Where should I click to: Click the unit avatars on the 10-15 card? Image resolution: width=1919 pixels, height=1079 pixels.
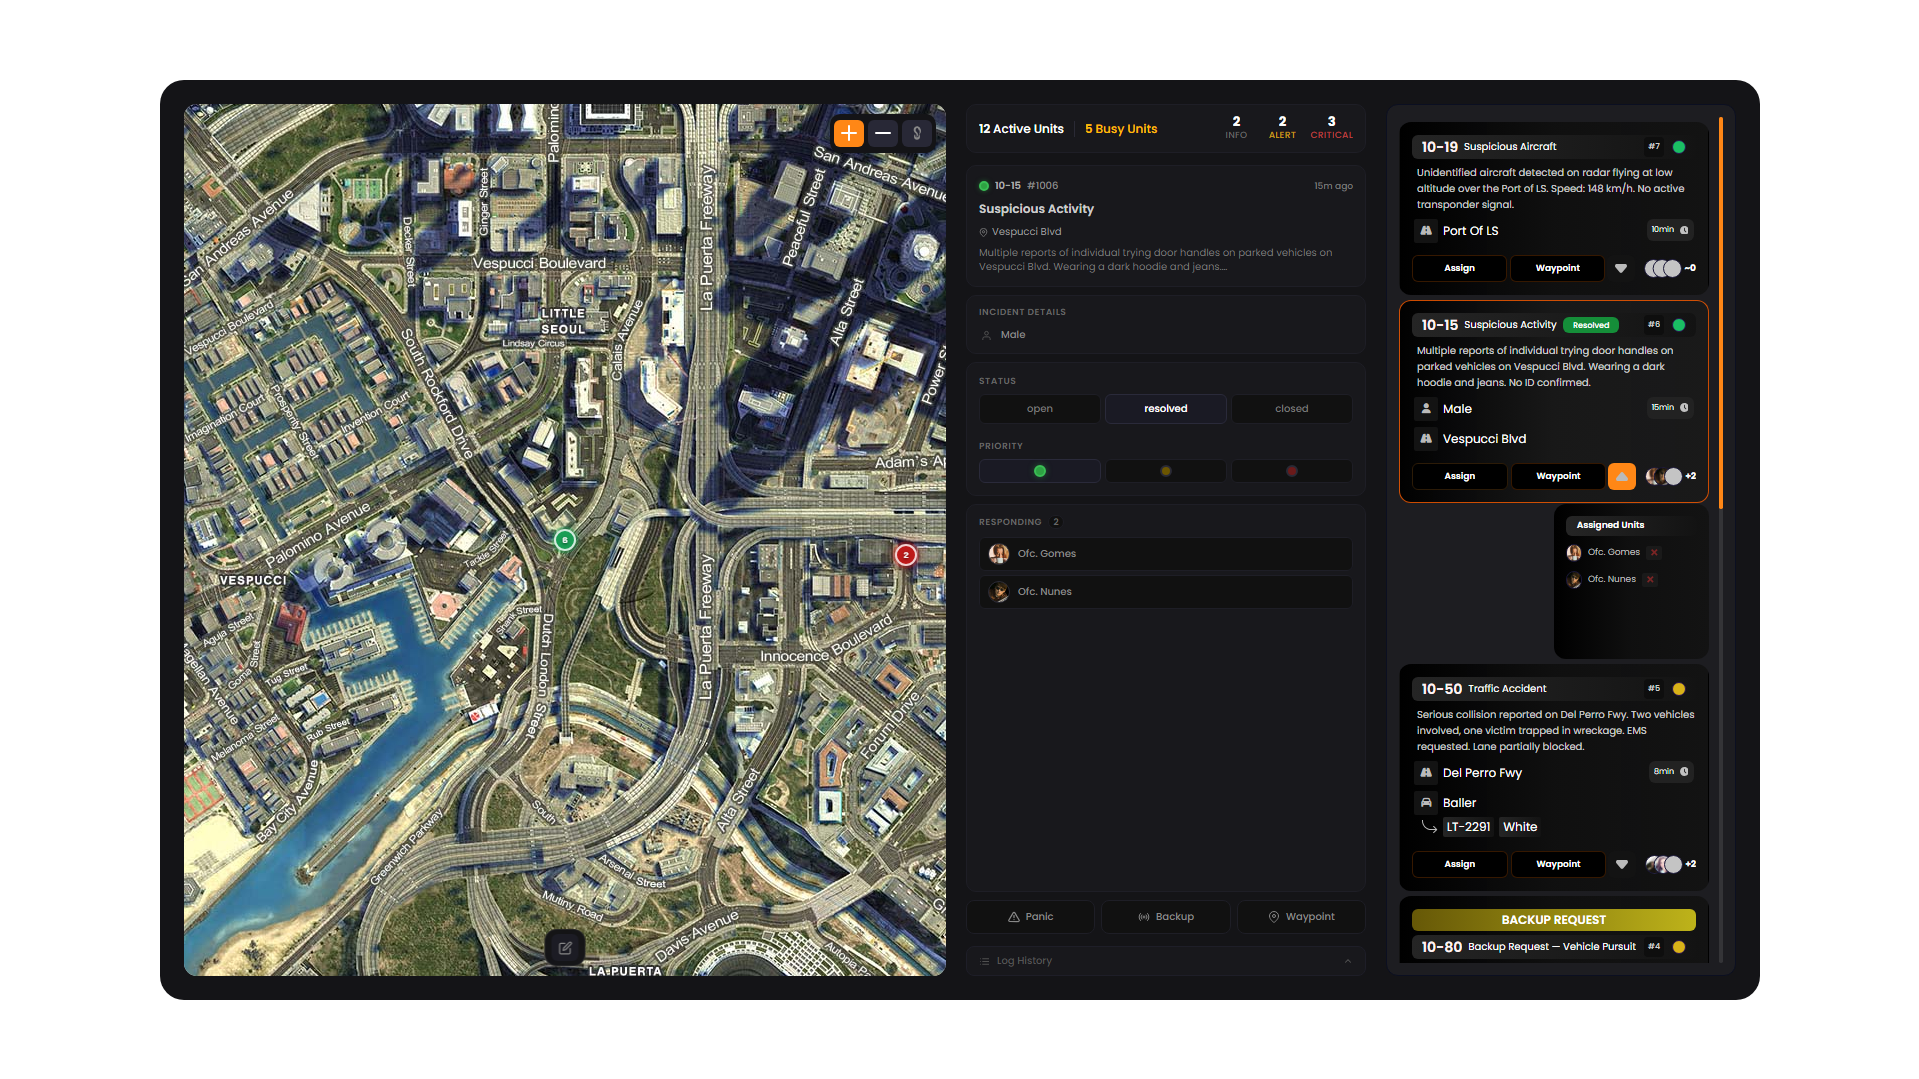[x=1663, y=476]
